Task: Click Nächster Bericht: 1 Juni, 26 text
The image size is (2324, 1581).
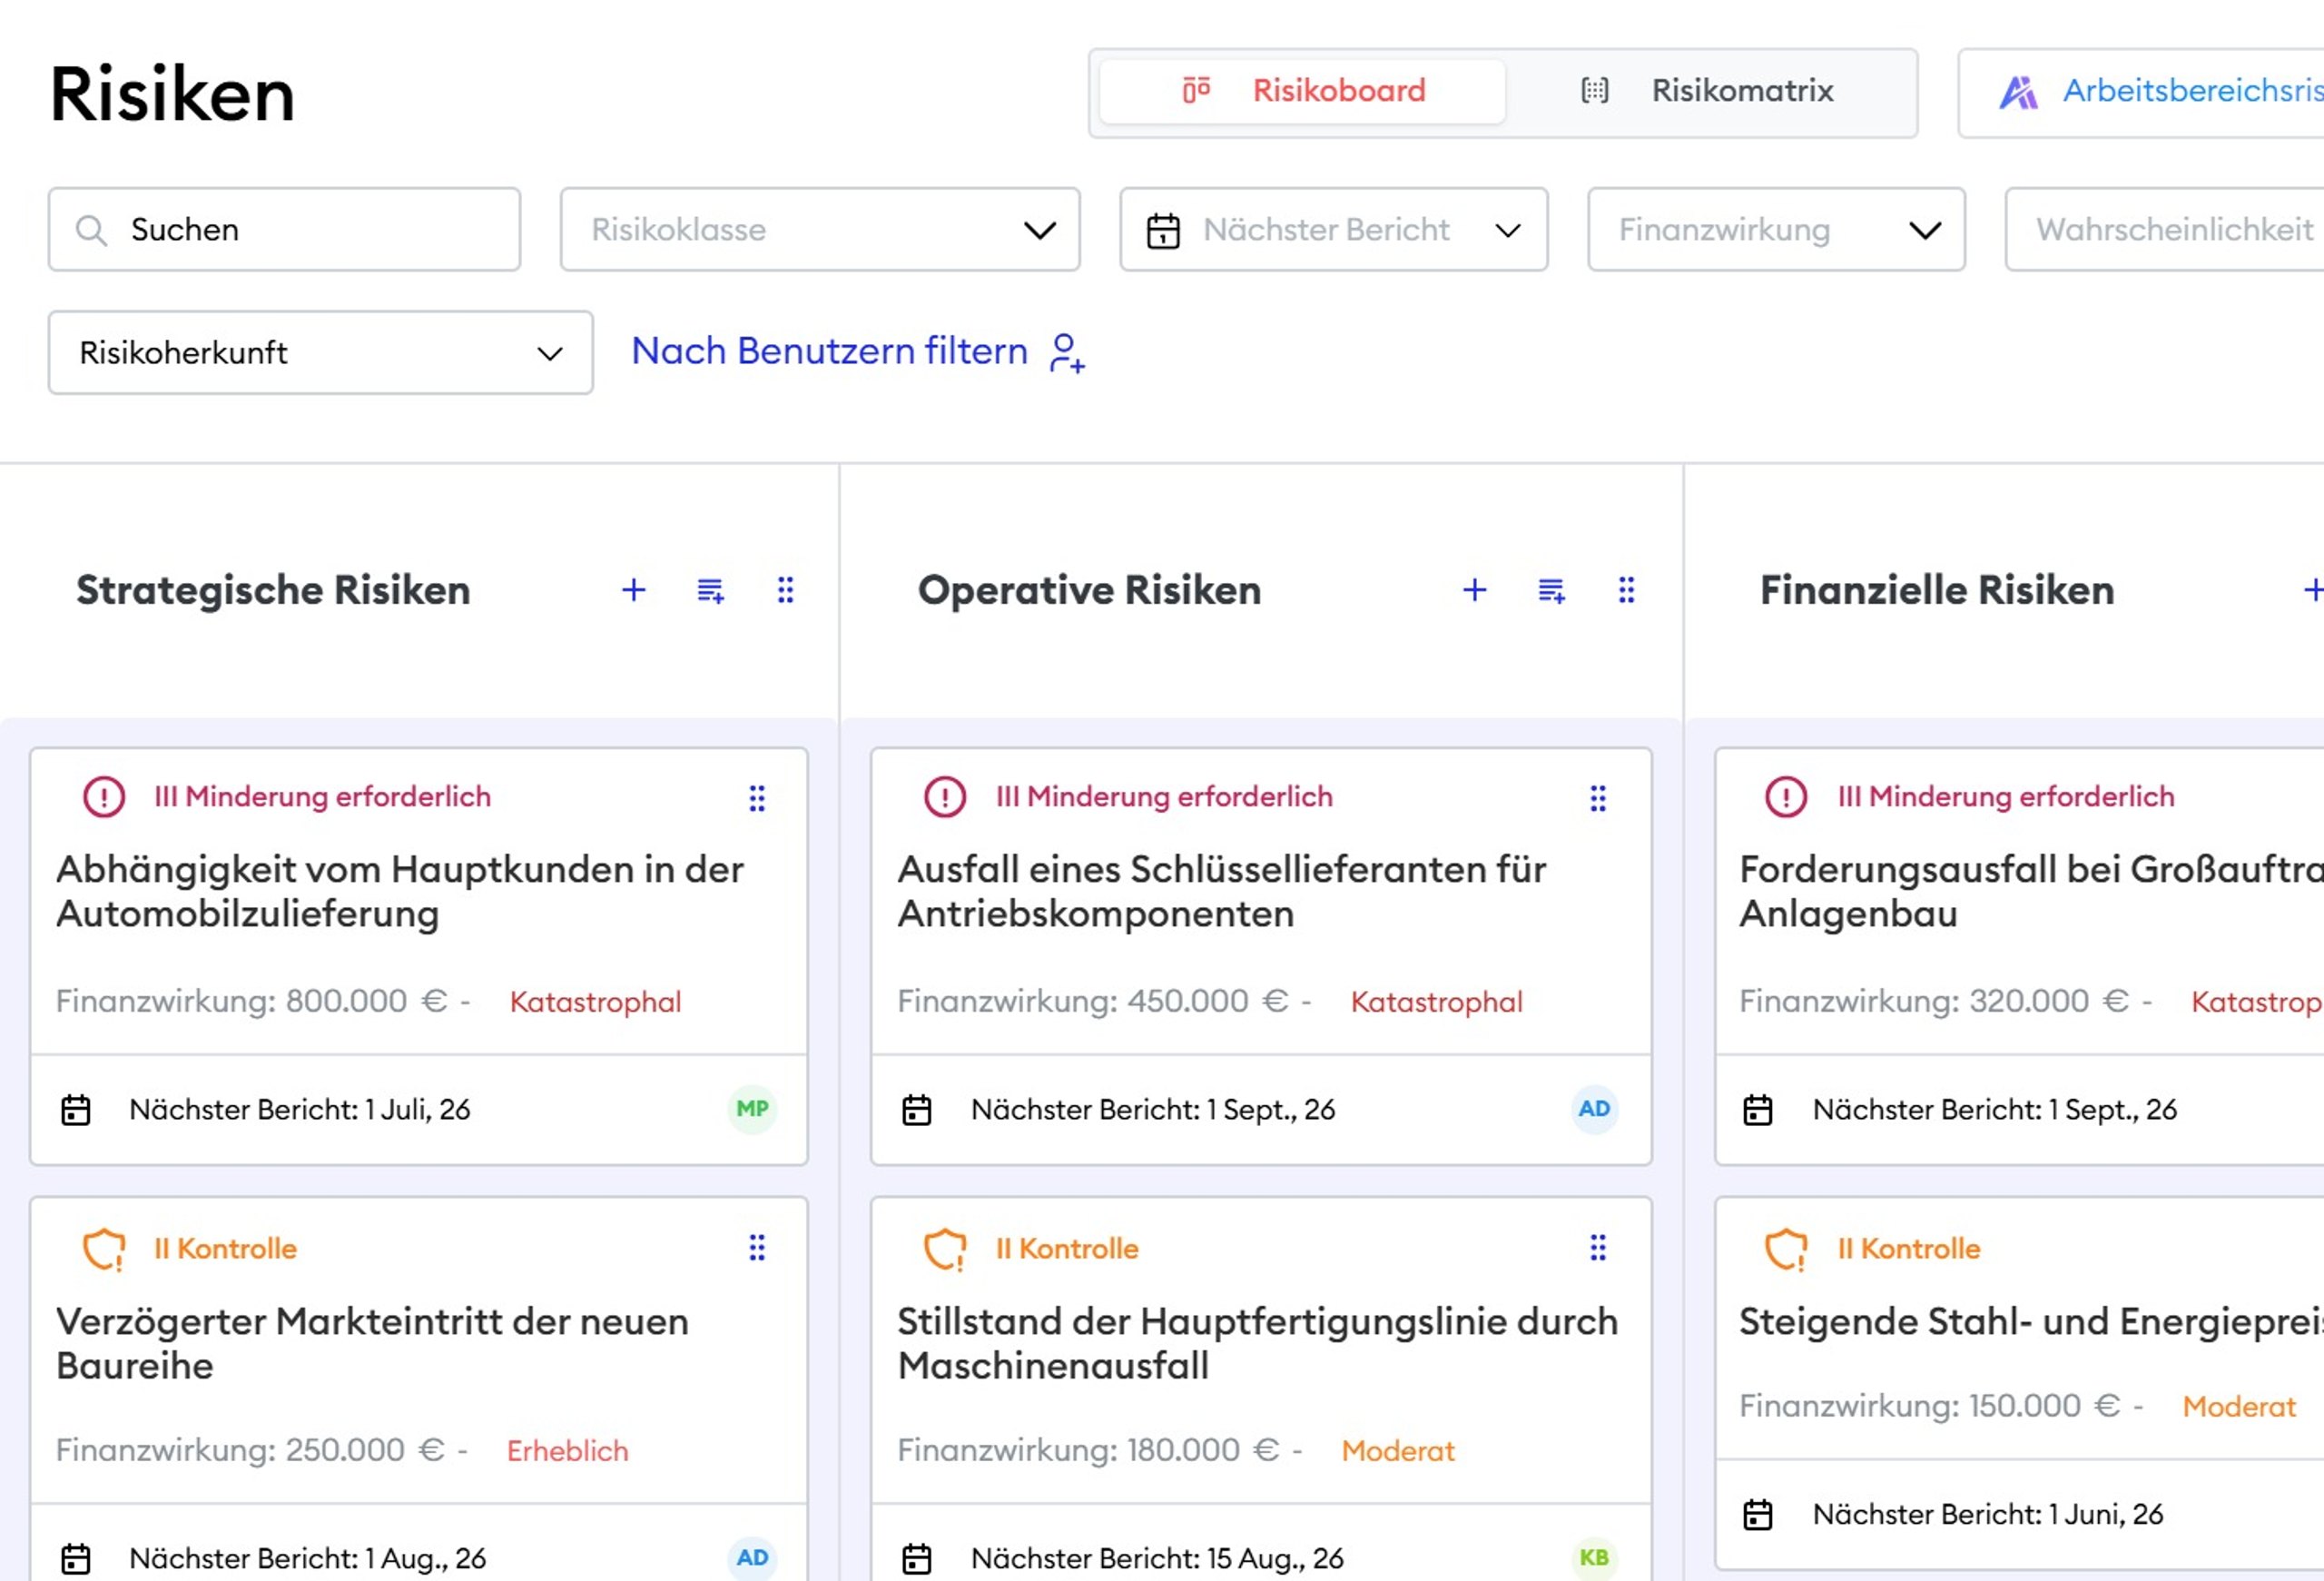Action: pos(1988,1514)
